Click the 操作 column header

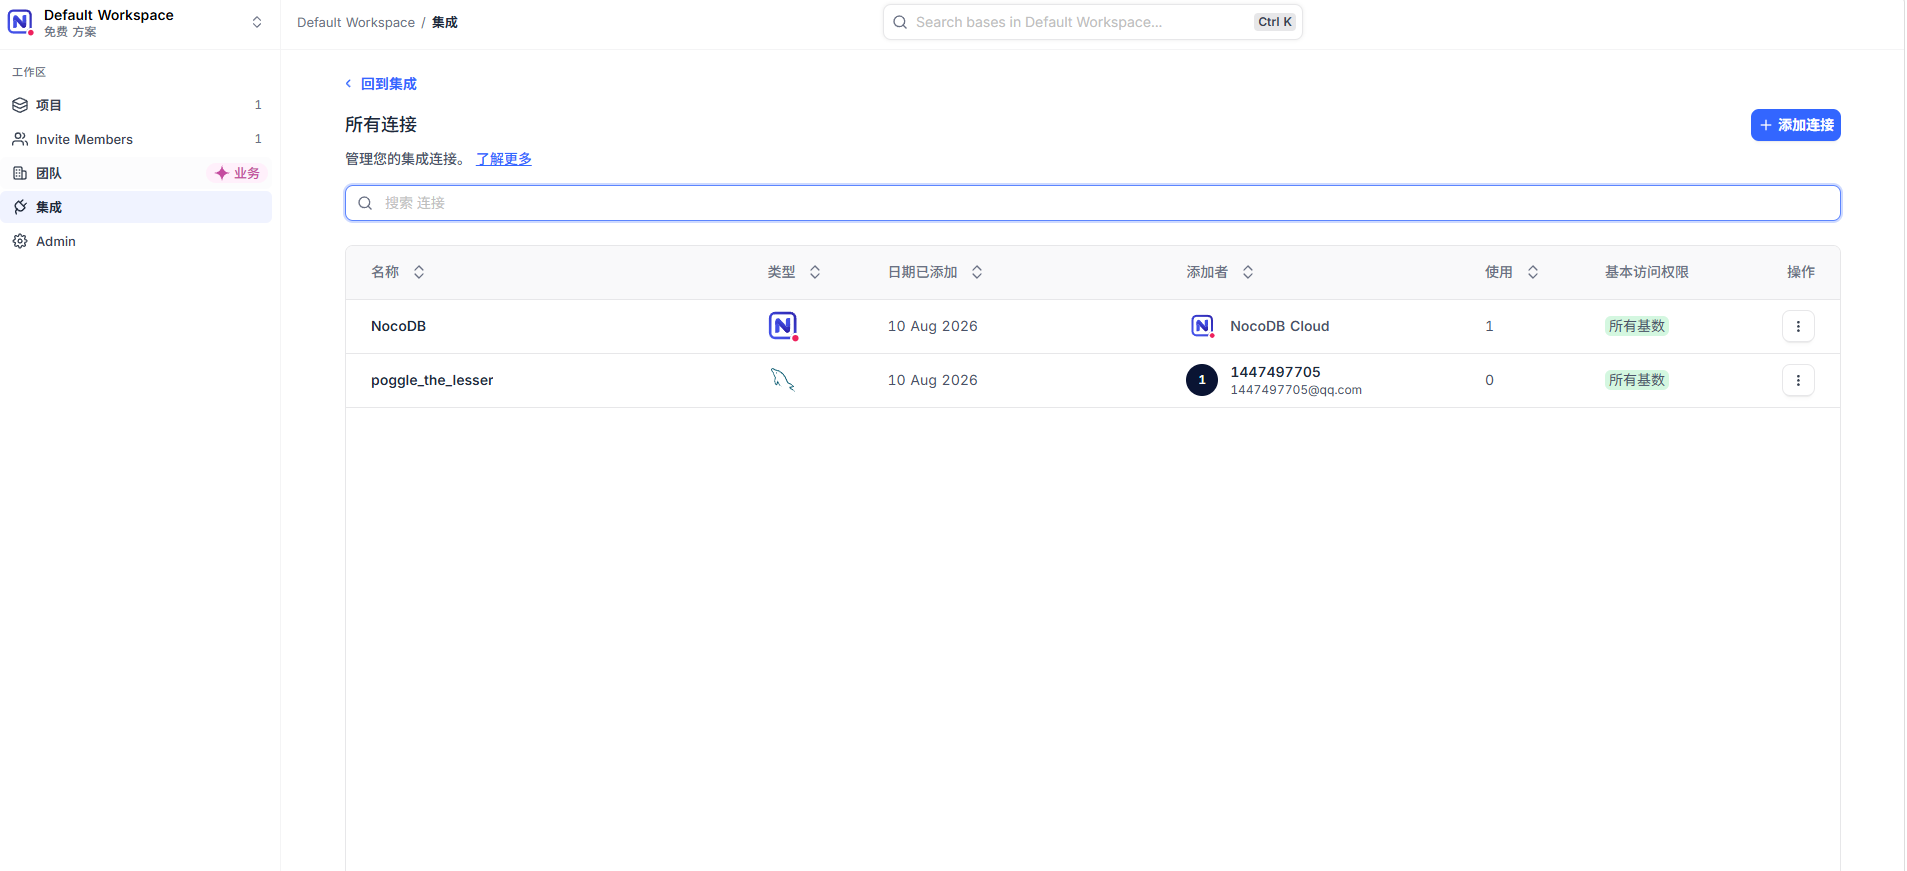tap(1801, 272)
